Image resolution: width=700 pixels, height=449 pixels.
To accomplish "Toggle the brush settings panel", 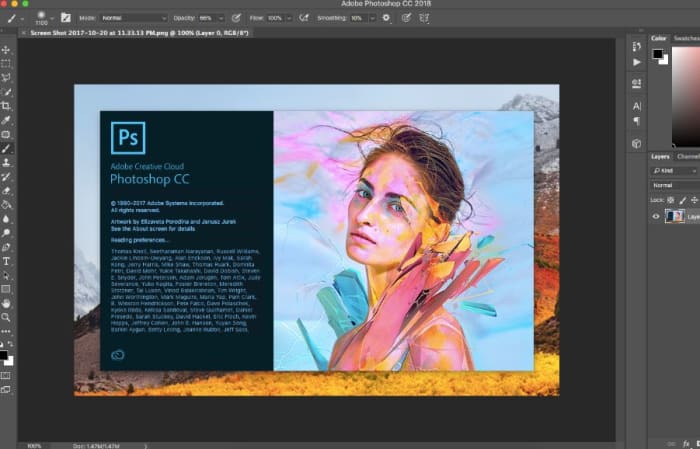I will pos(66,17).
